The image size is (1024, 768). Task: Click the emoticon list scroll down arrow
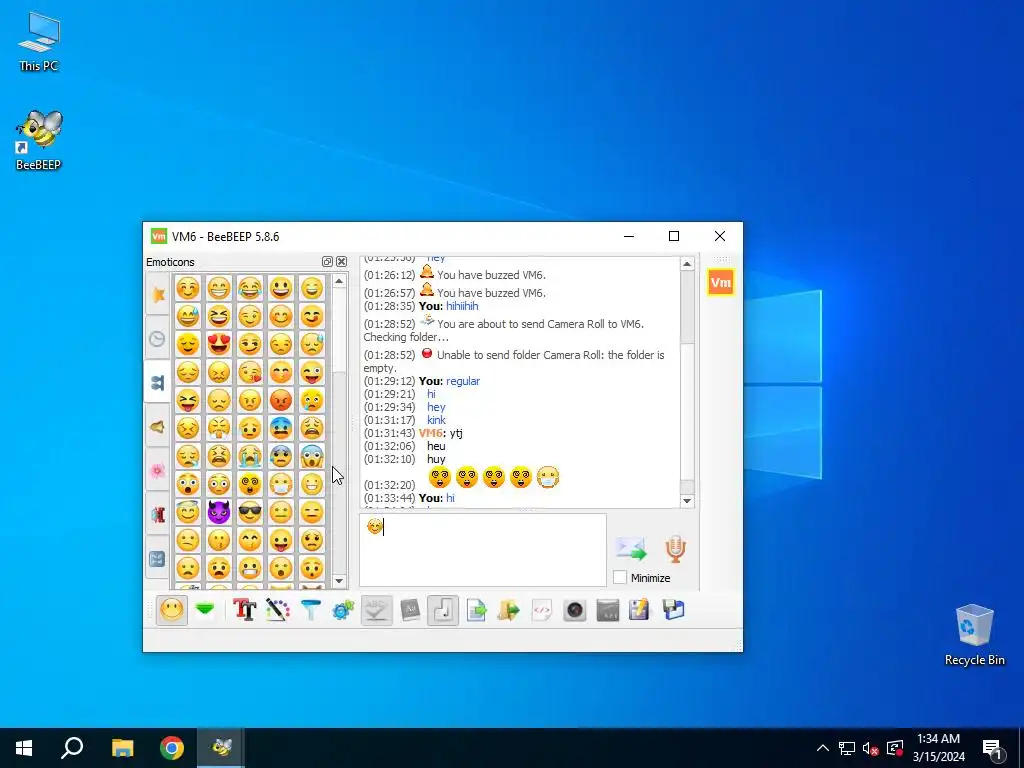point(339,581)
